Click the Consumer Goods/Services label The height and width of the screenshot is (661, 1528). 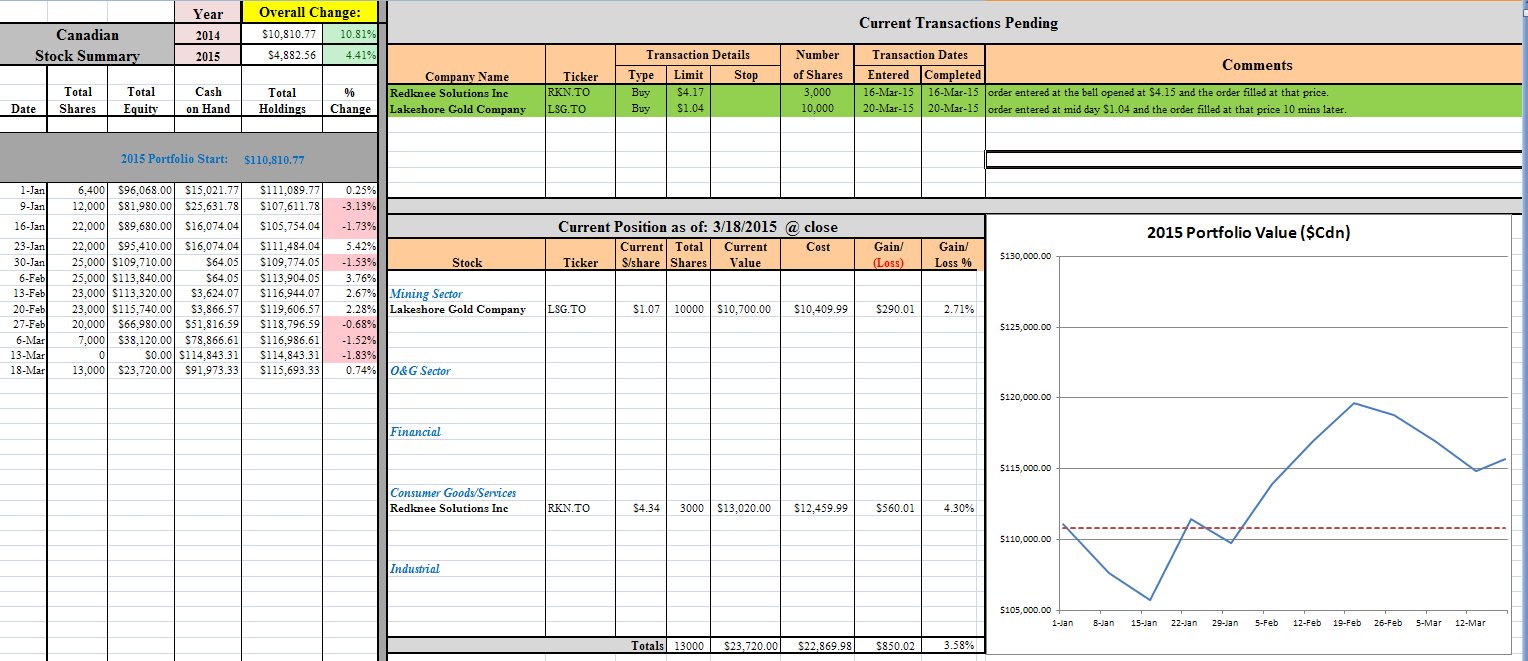tap(453, 493)
